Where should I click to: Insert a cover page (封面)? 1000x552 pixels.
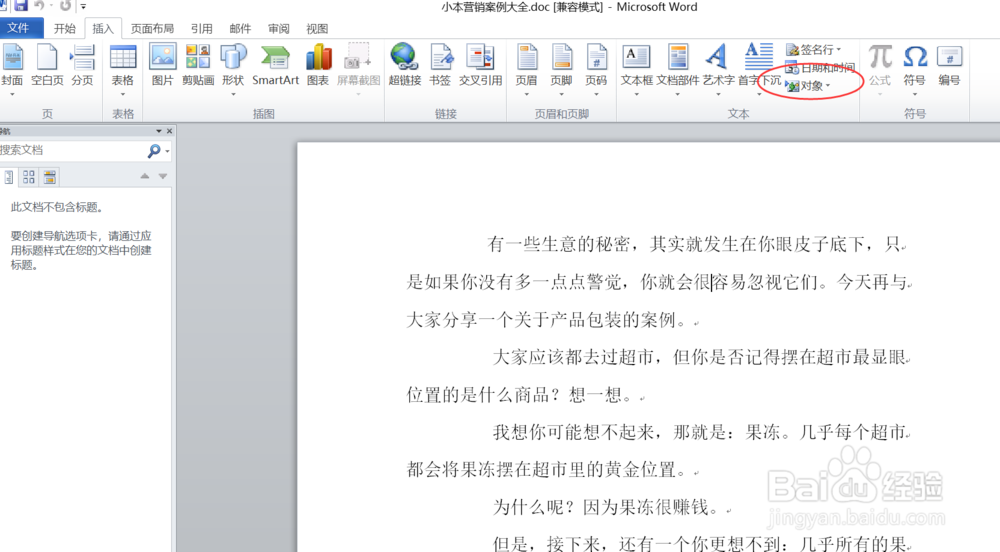pos(11,69)
